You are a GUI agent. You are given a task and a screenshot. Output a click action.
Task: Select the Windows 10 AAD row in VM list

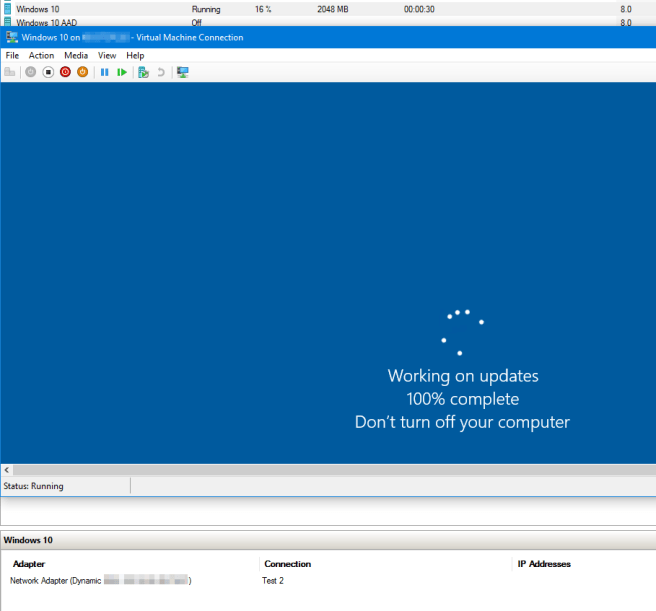(328, 22)
